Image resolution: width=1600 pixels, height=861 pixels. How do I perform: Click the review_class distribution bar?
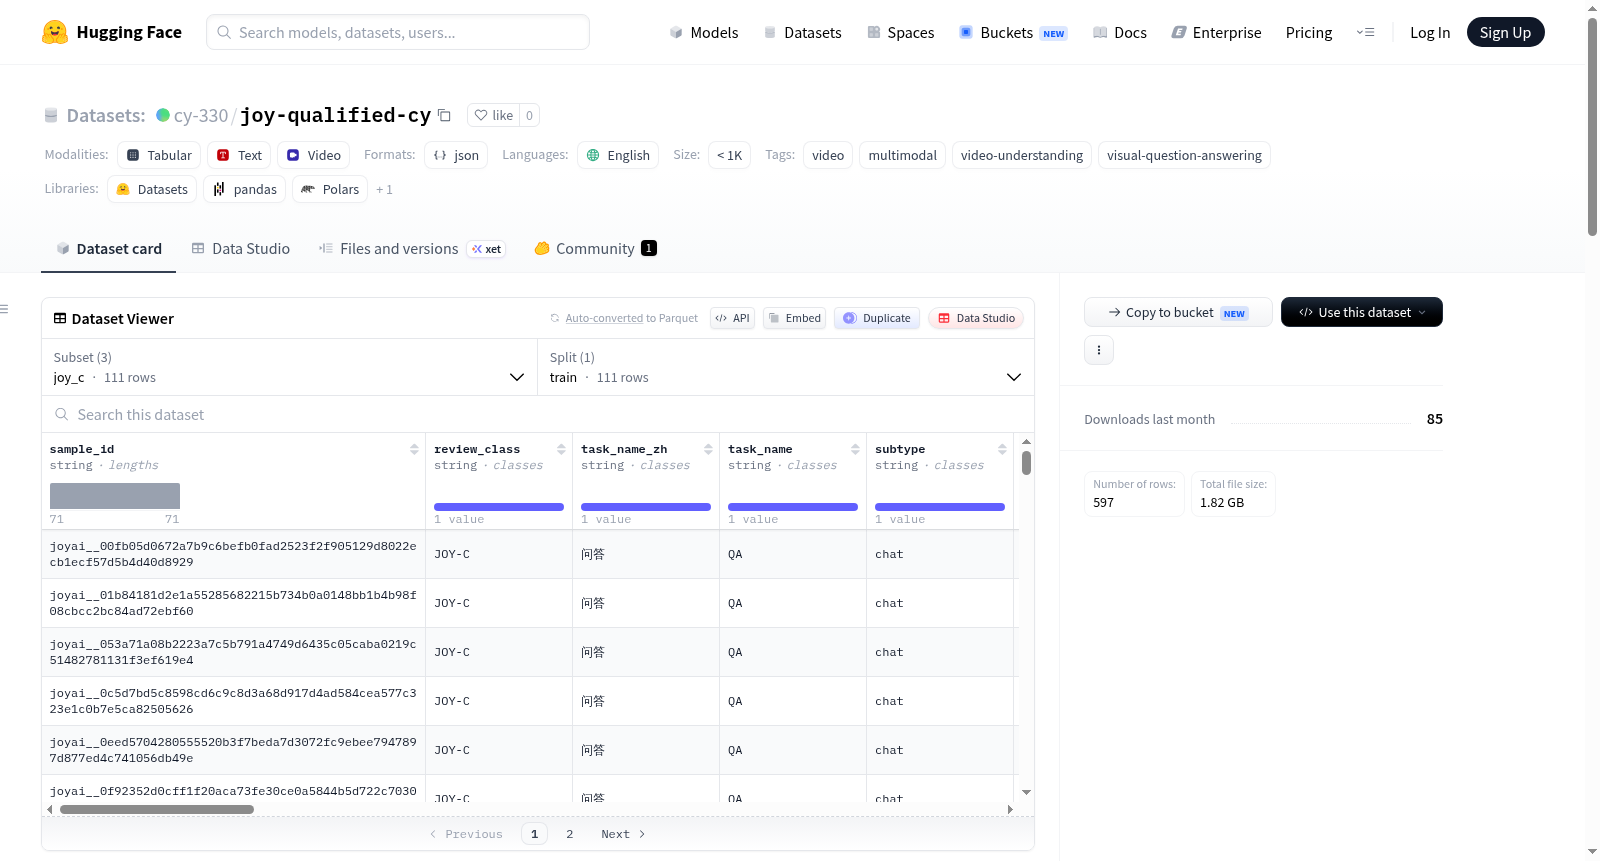[x=499, y=507]
